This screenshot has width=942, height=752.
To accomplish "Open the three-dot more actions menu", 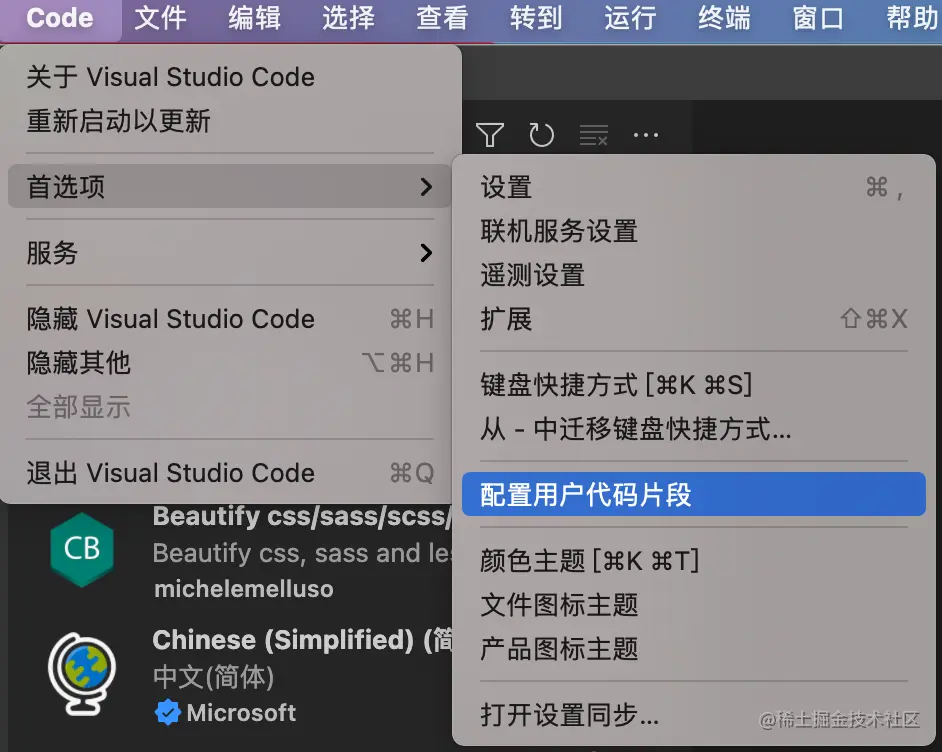I will (x=646, y=135).
